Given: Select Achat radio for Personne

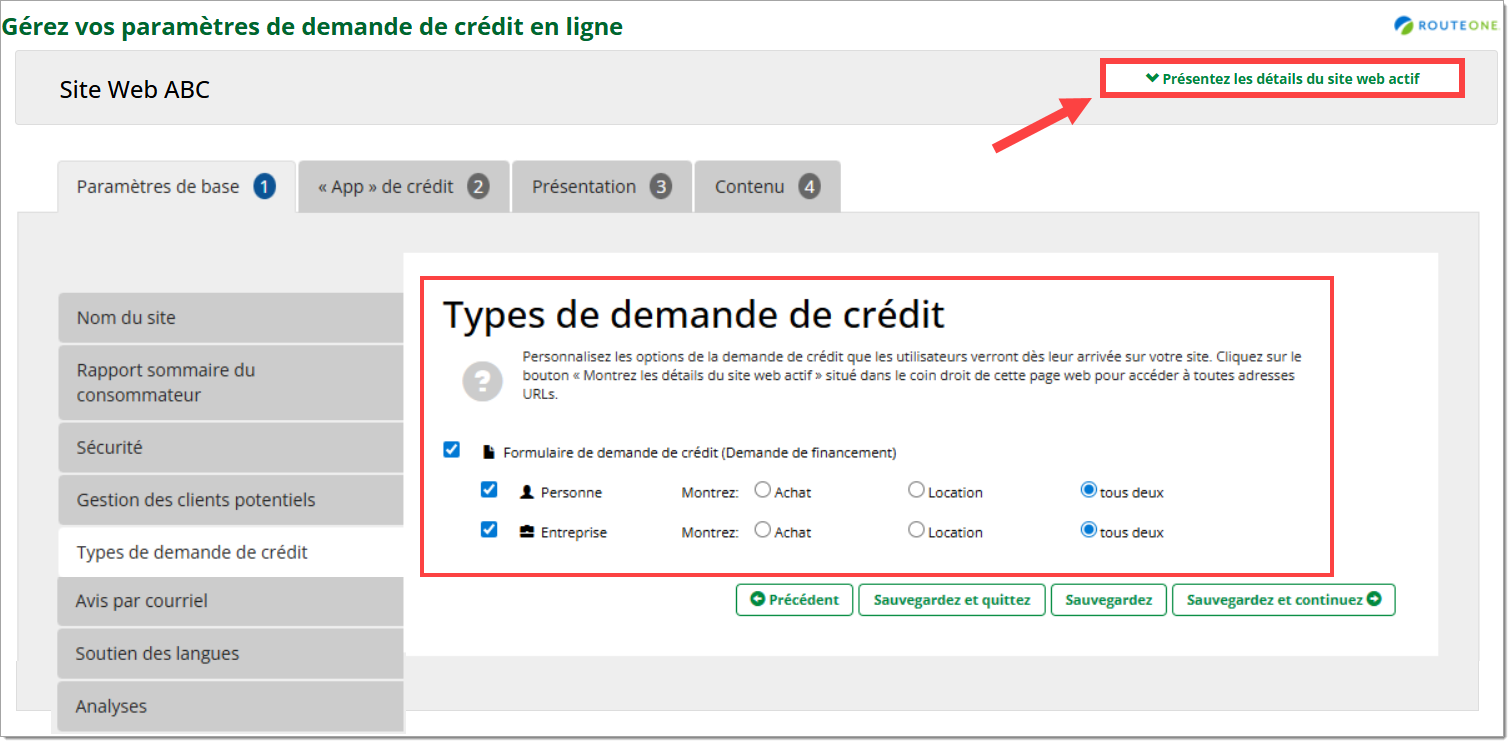Looking at the screenshot, I should pos(763,490).
